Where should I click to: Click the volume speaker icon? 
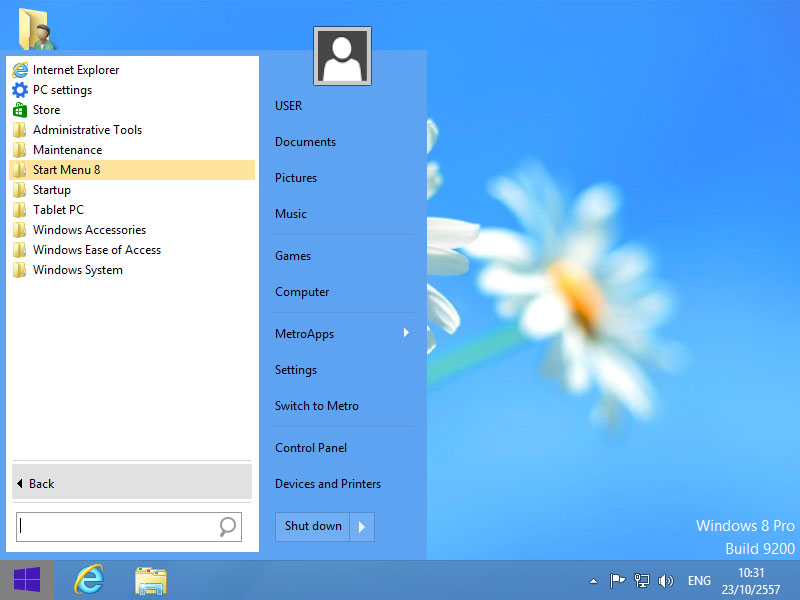tap(666, 581)
